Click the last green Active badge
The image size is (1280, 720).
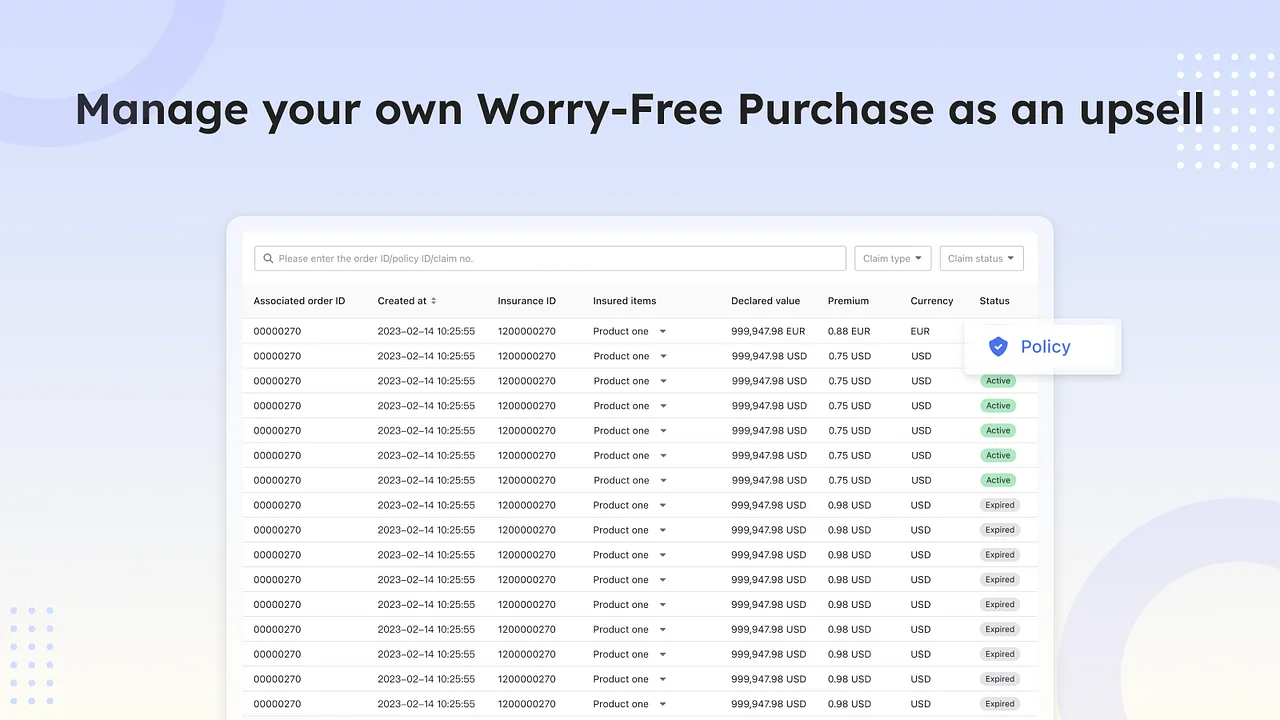(998, 480)
